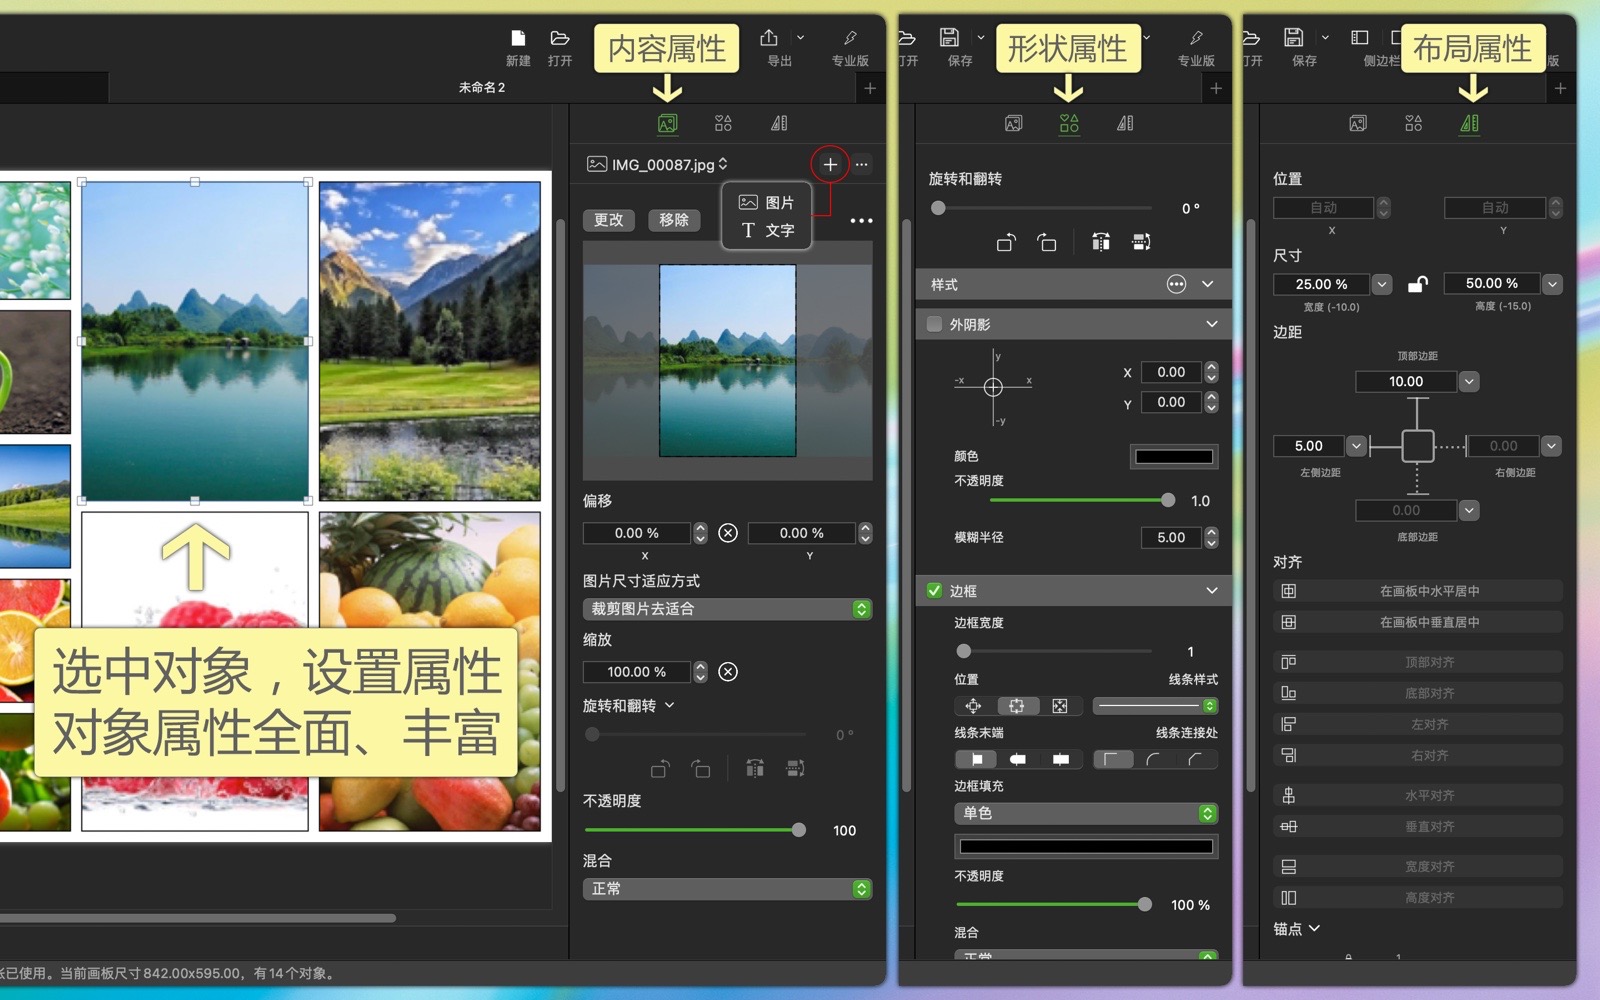Choose 文字 from the add popup menu
The width and height of the screenshot is (1600, 1000).
767,230
